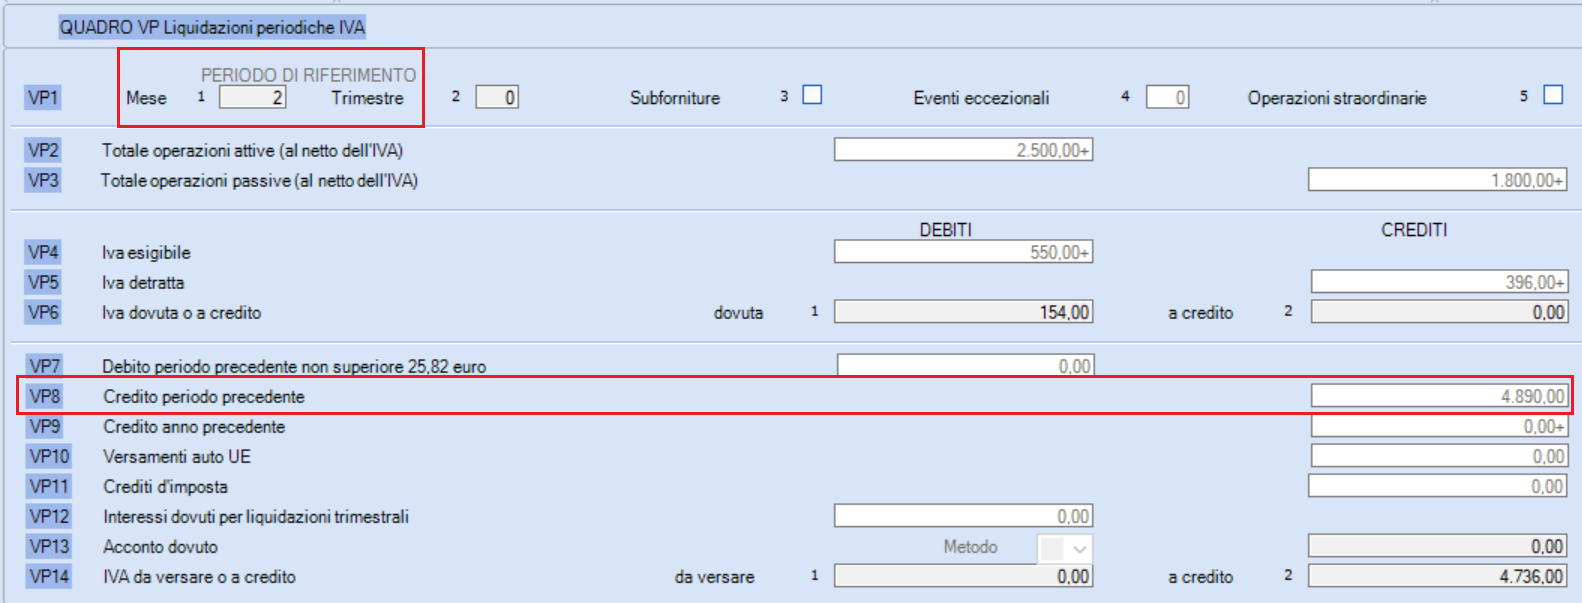1582x603 pixels.
Task: Open the Metodo dropdown in VP13
Action: [1065, 548]
